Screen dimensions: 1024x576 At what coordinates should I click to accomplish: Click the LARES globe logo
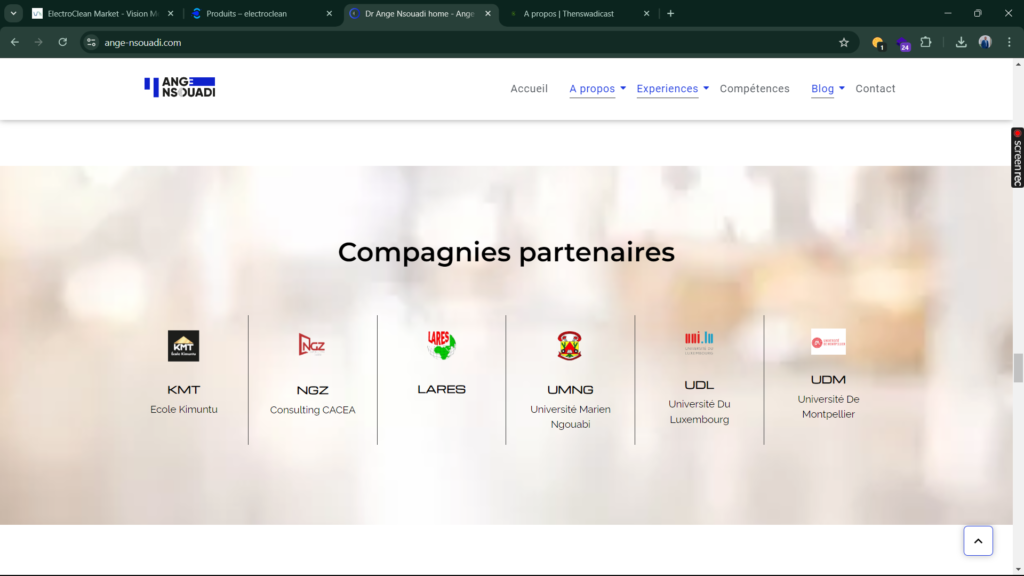pos(441,345)
